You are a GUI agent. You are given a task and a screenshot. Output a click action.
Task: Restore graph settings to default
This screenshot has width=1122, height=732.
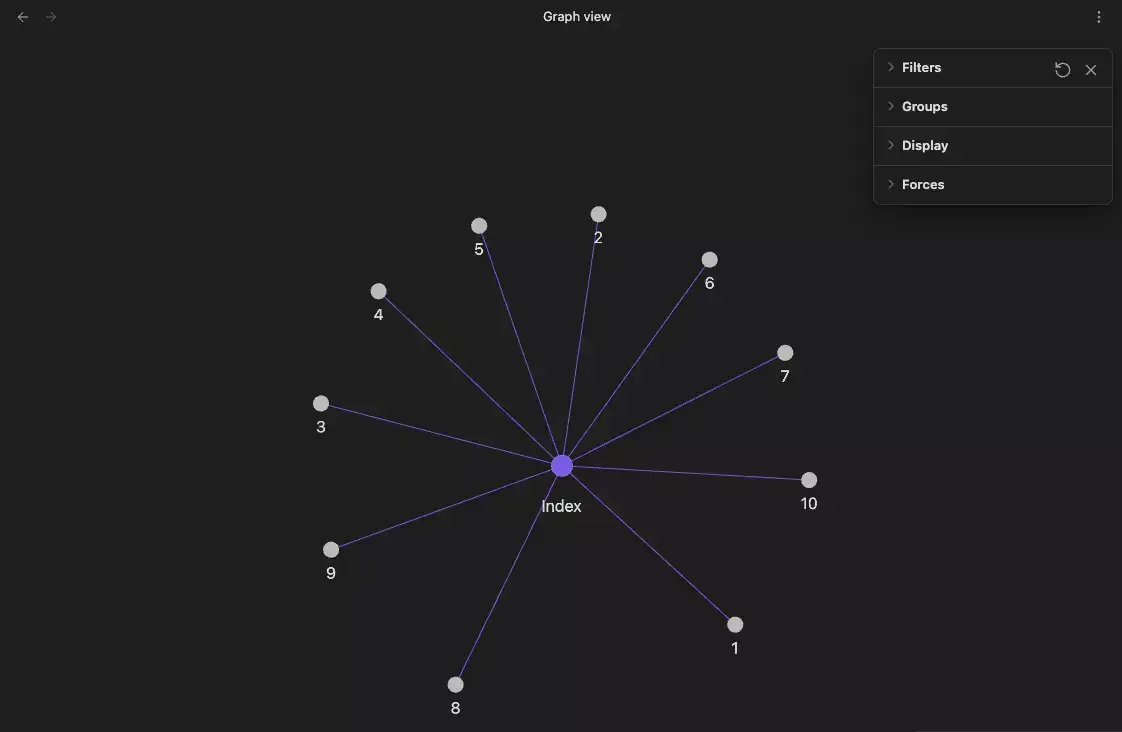click(1062, 69)
